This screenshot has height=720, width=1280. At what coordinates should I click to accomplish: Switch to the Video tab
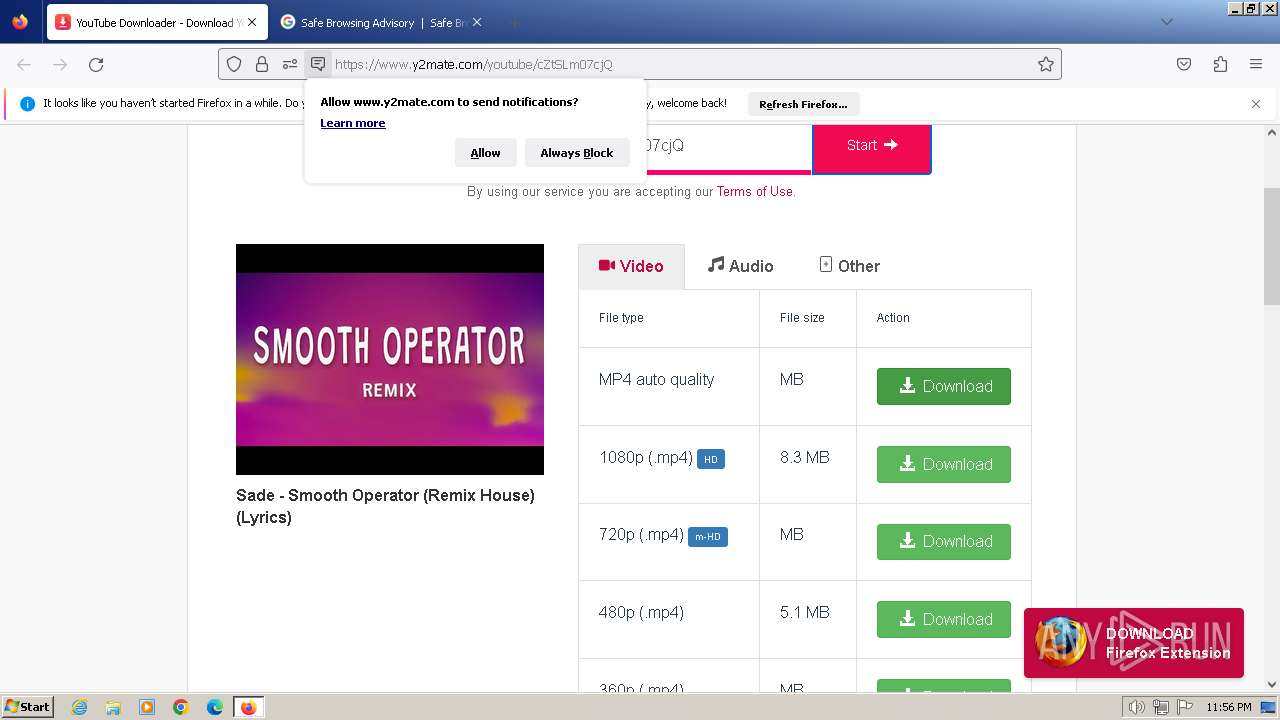tap(631, 266)
